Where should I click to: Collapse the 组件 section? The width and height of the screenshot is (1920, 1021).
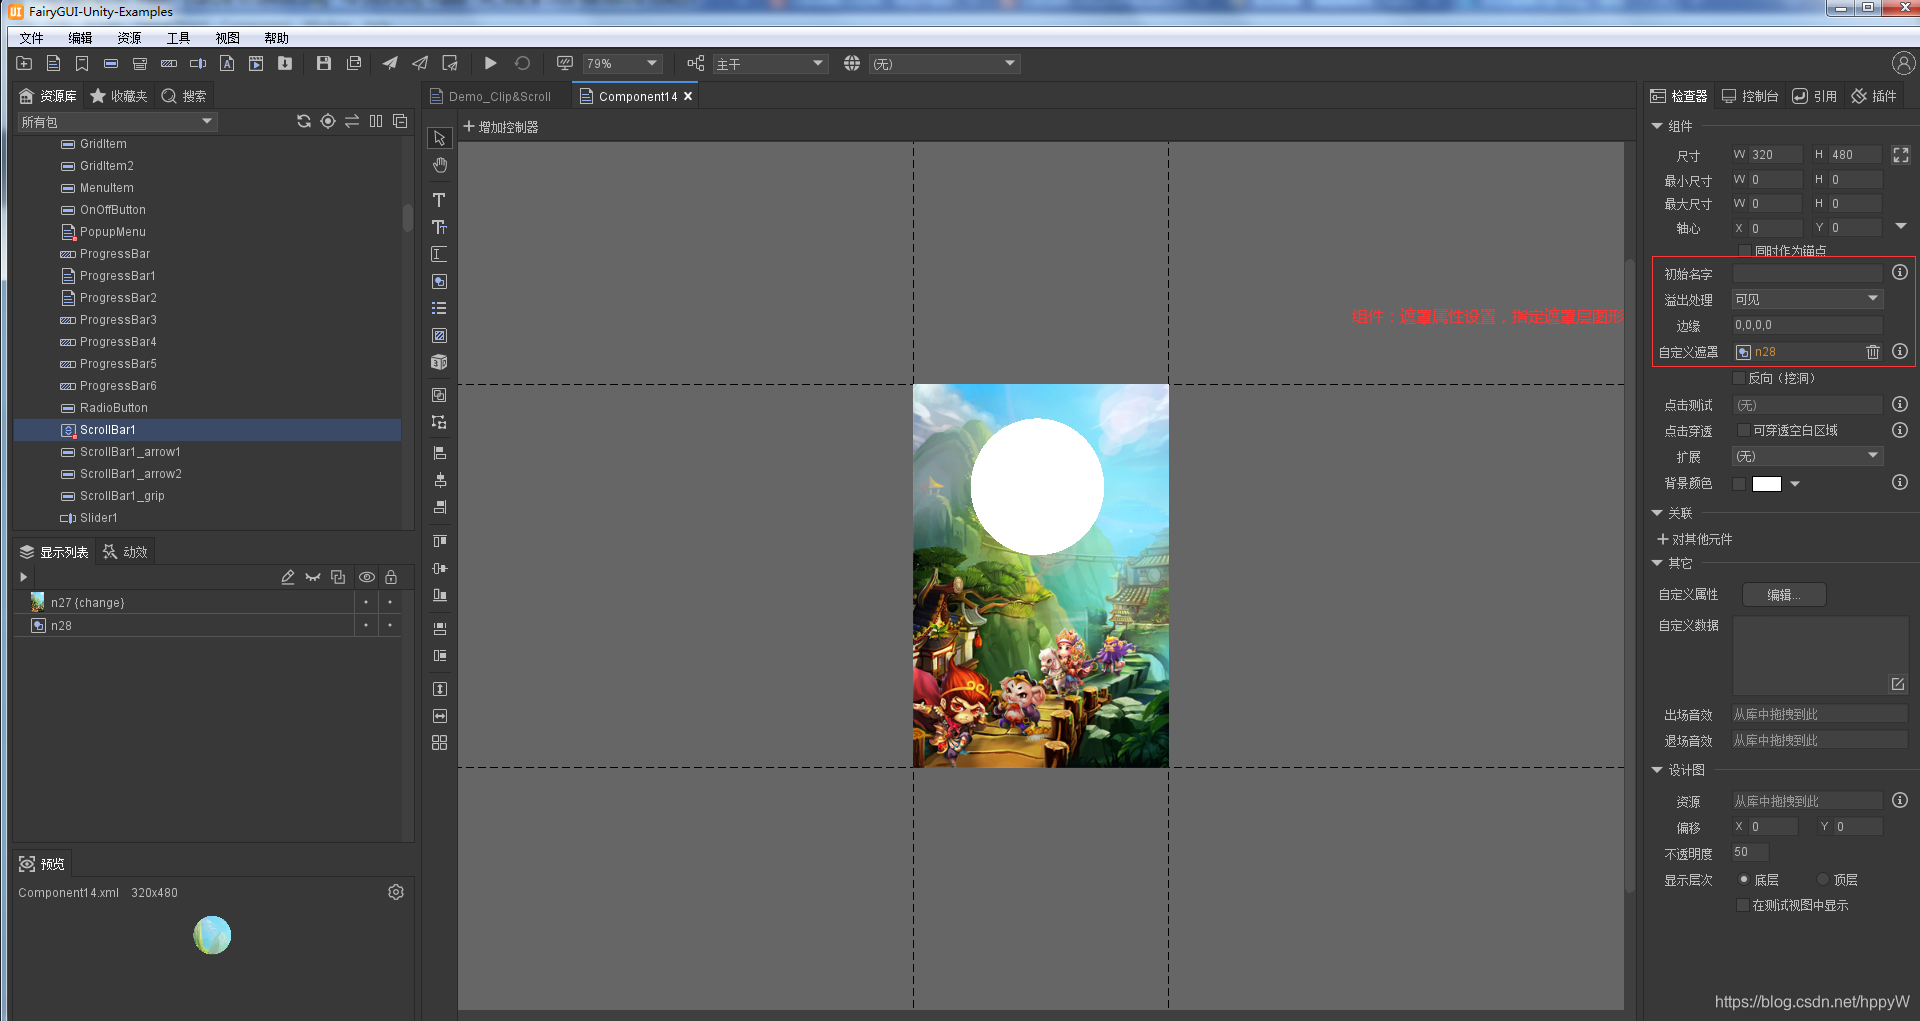click(x=1657, y=126)
